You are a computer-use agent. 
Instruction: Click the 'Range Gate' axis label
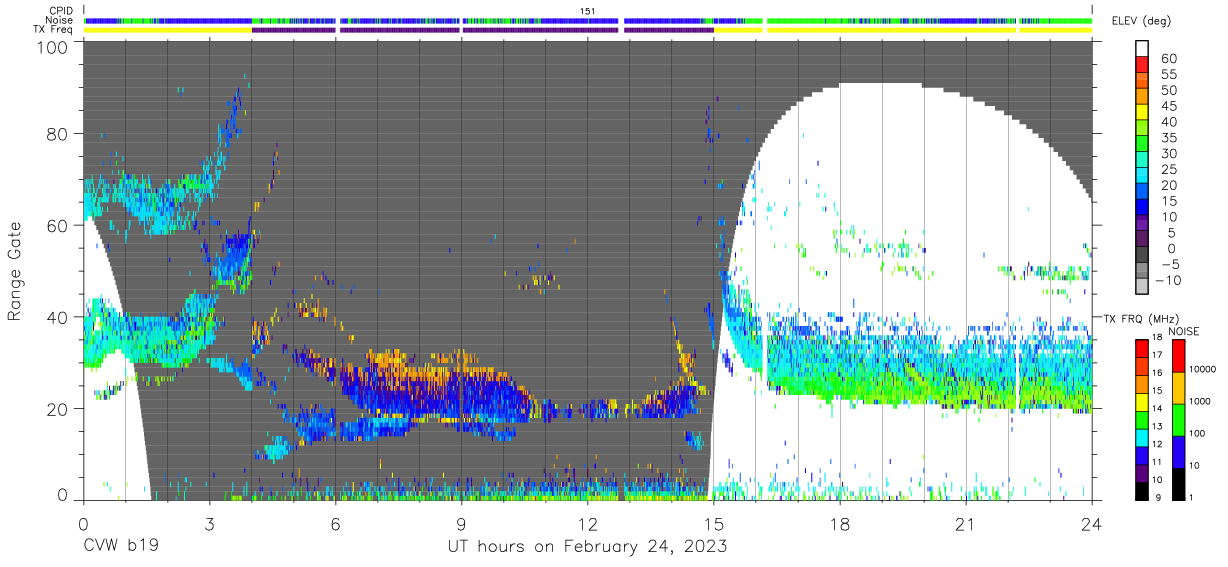(15, 272)
